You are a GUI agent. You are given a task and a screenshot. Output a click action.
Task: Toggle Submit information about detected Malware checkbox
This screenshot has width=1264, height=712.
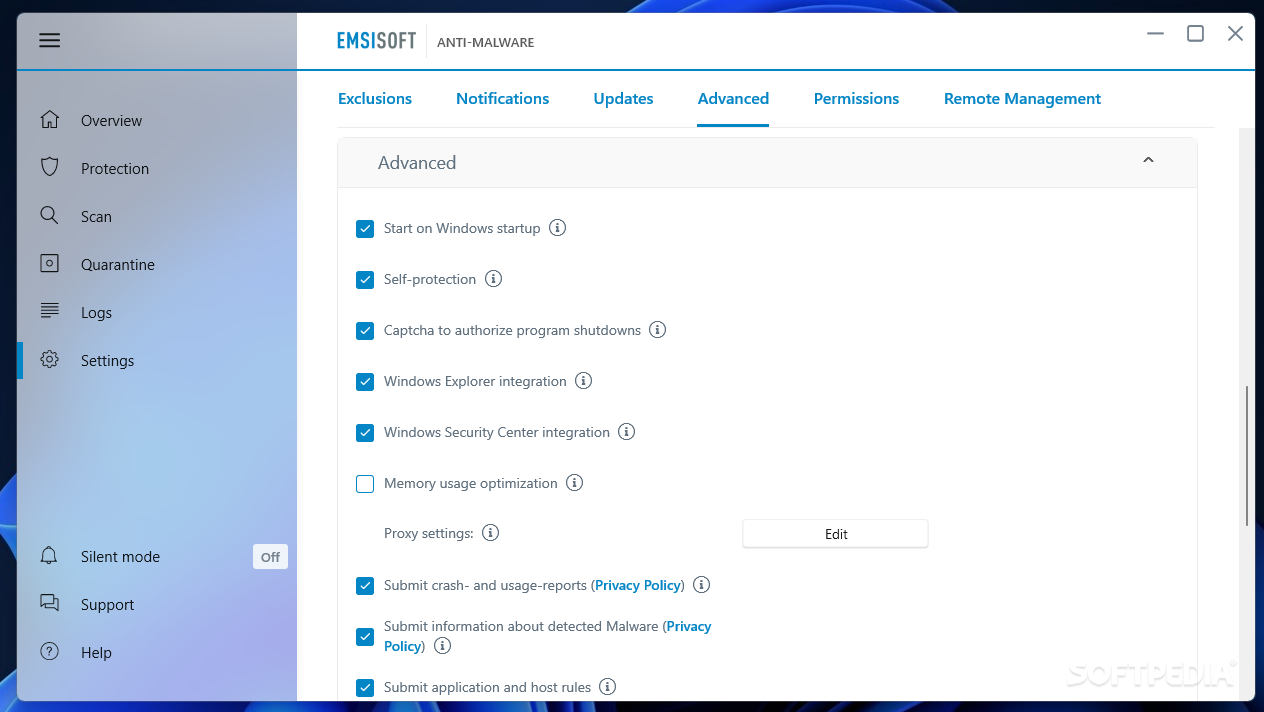coord(365,637)
